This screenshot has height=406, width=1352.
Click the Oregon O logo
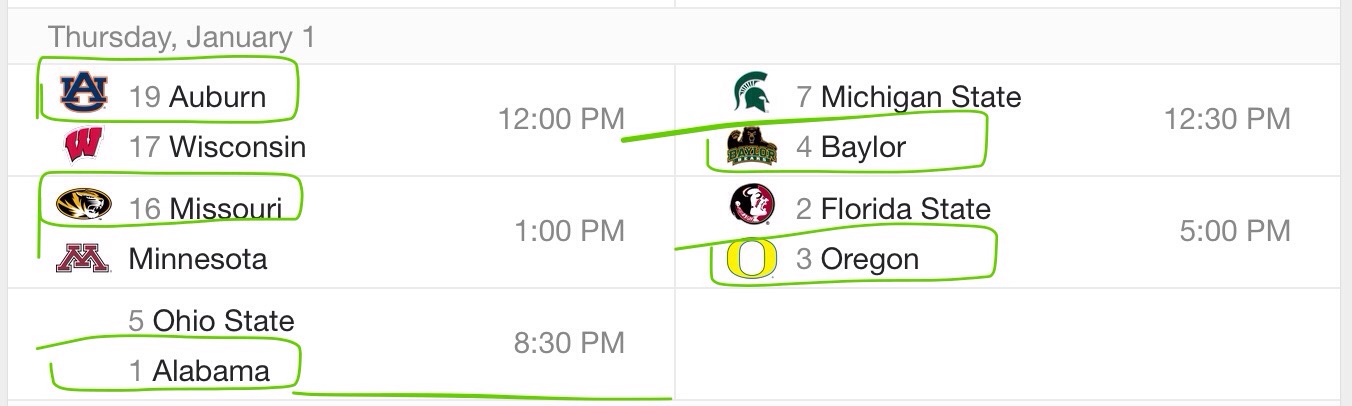[753, 259]
